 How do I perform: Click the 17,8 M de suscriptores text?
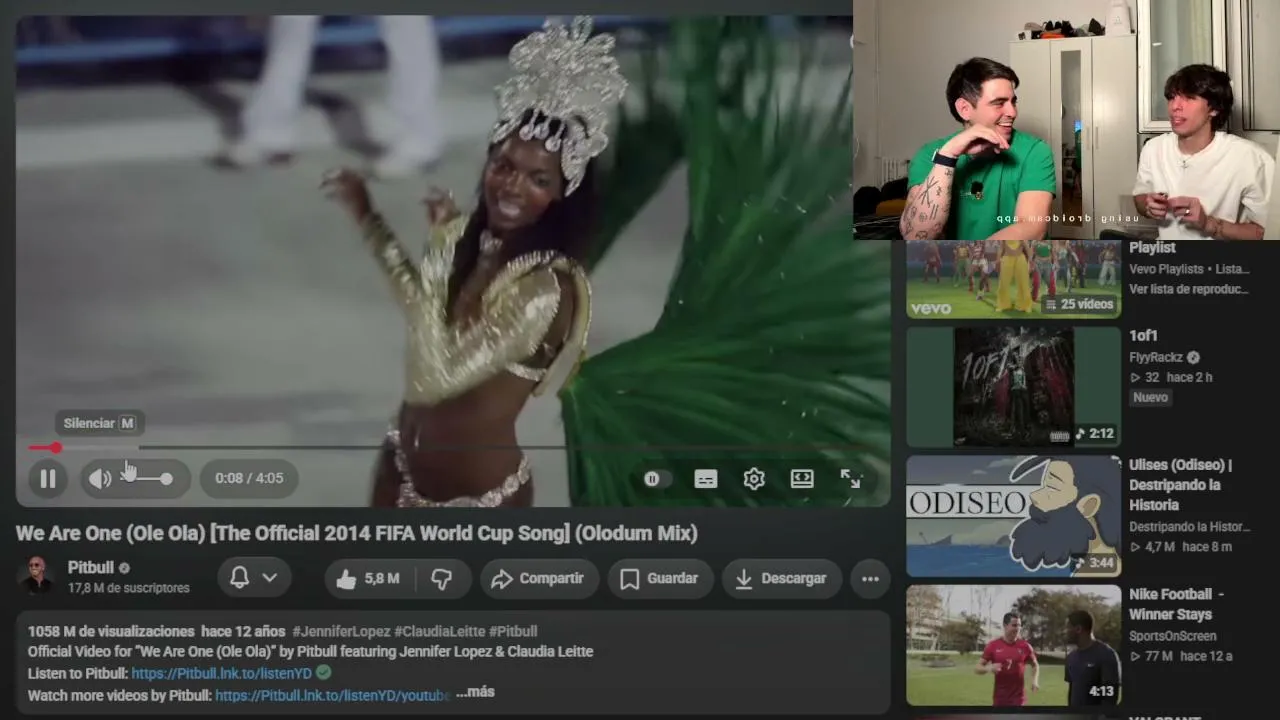129,588
